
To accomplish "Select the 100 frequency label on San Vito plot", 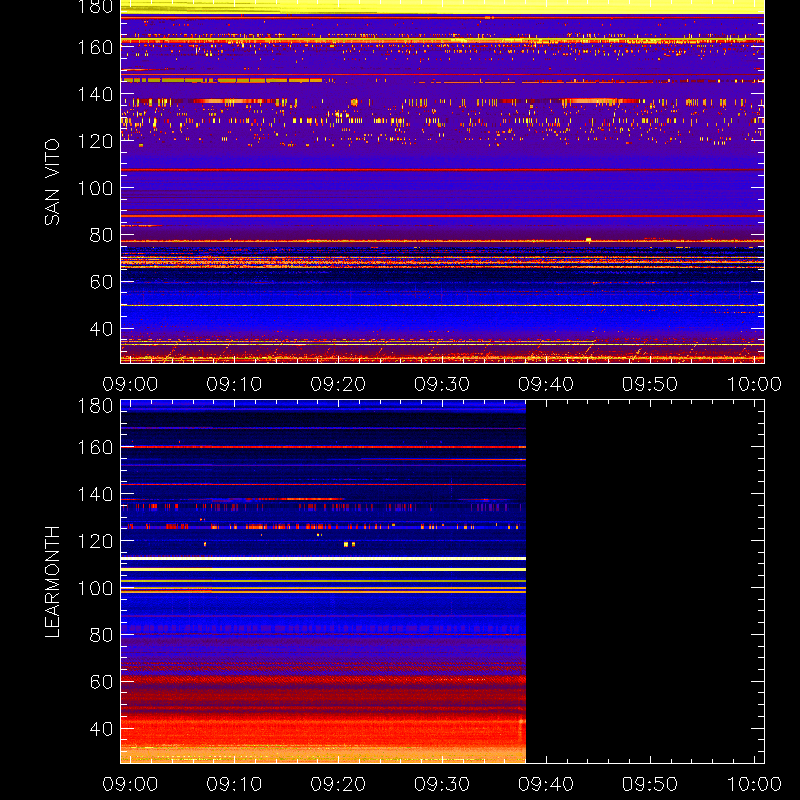I will (x=95, y=188).
